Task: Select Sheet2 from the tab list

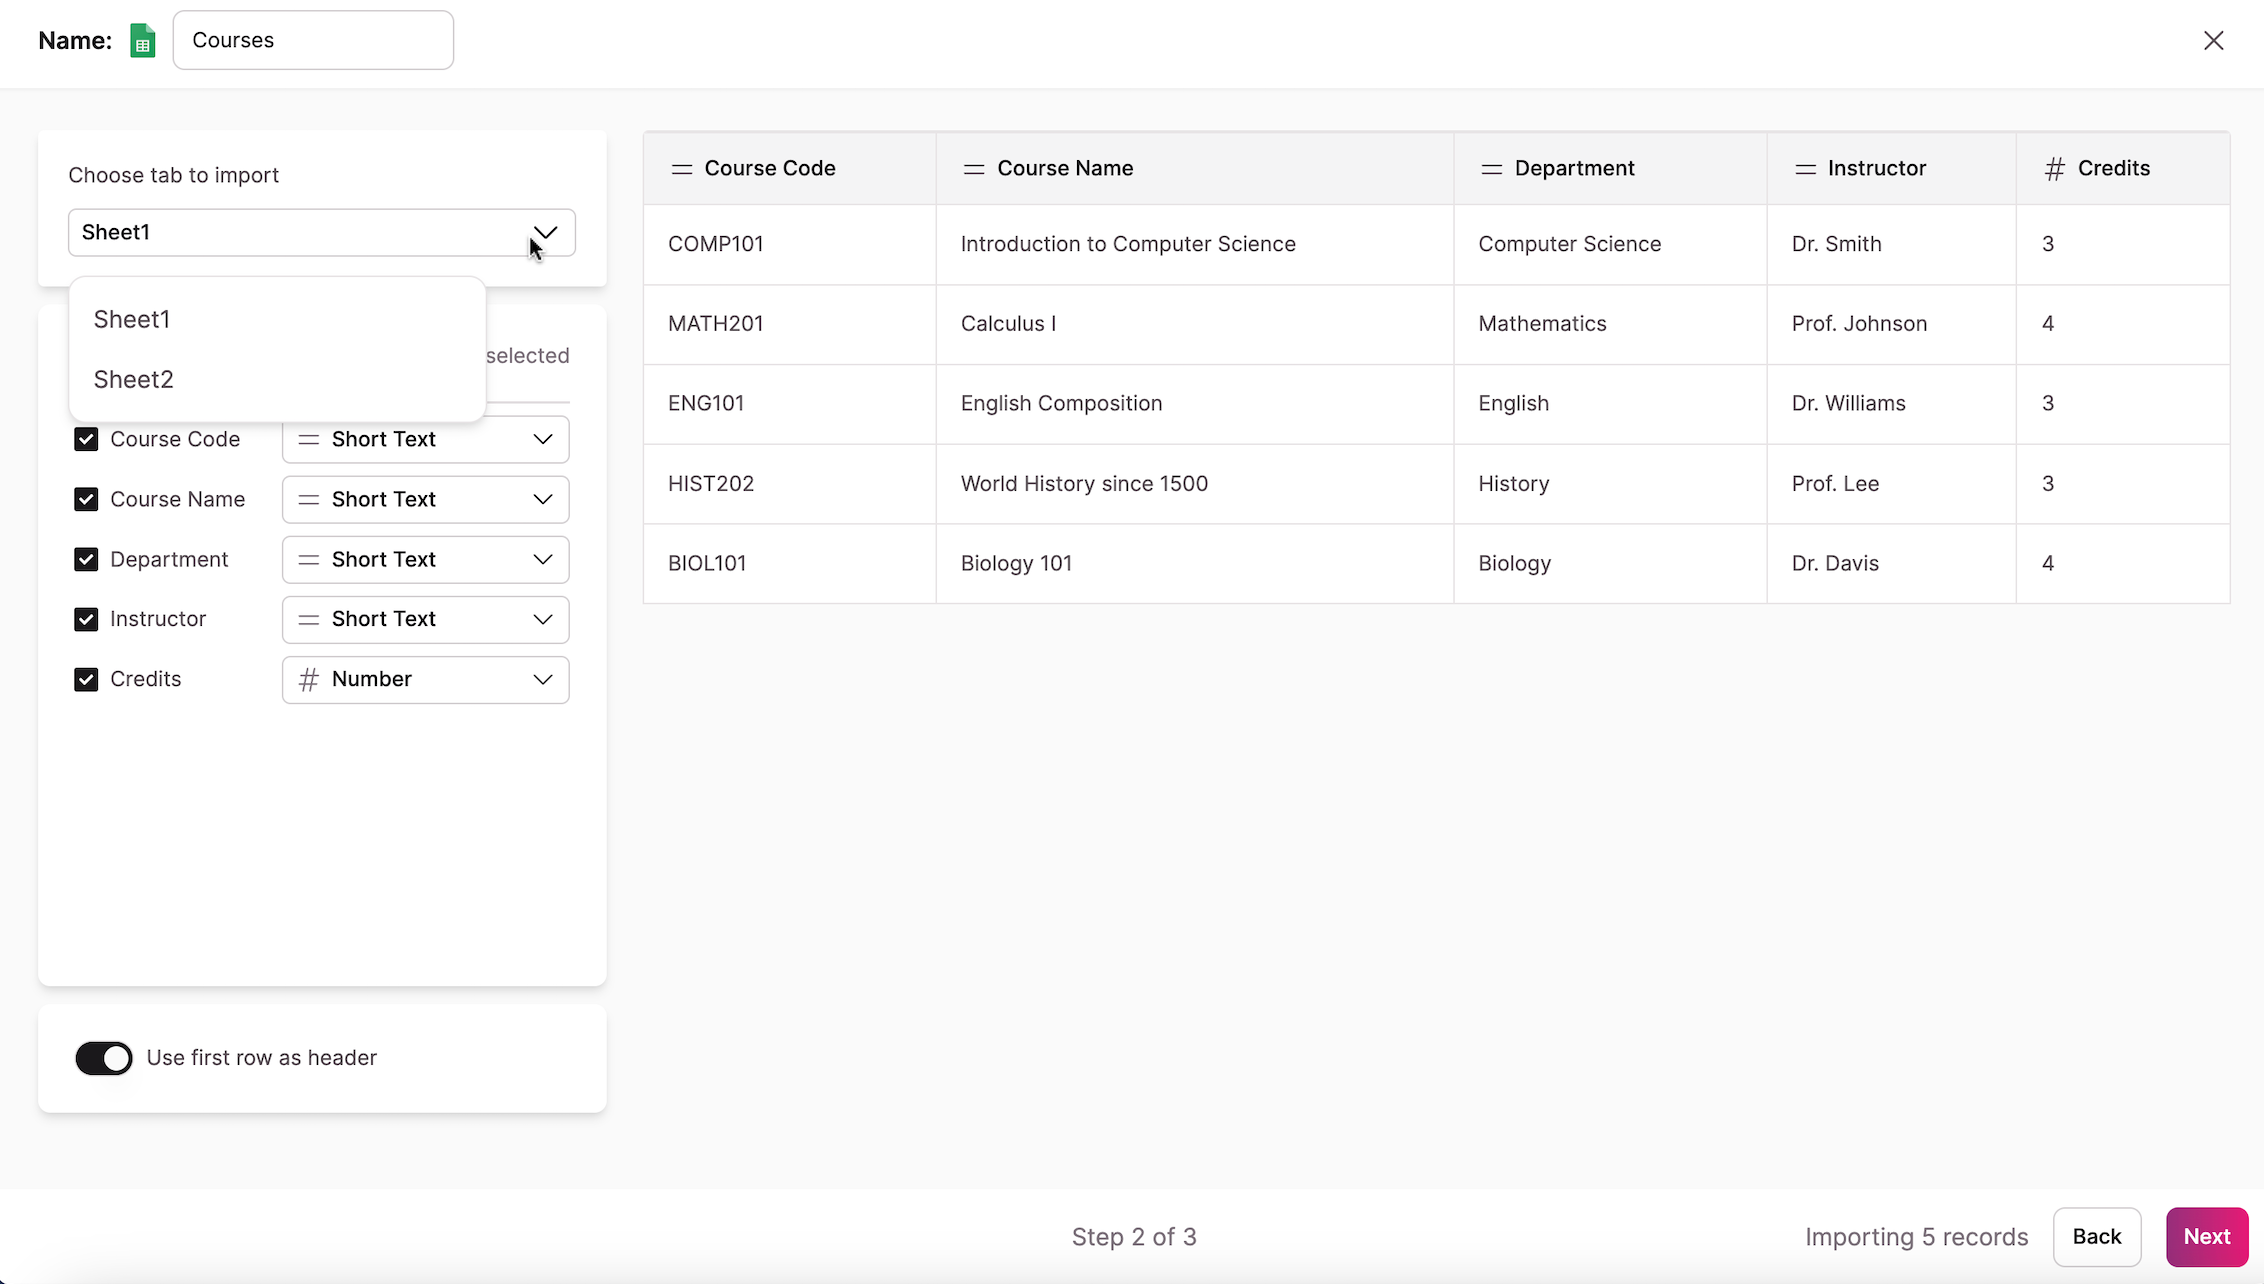Action: pos(277,379)
